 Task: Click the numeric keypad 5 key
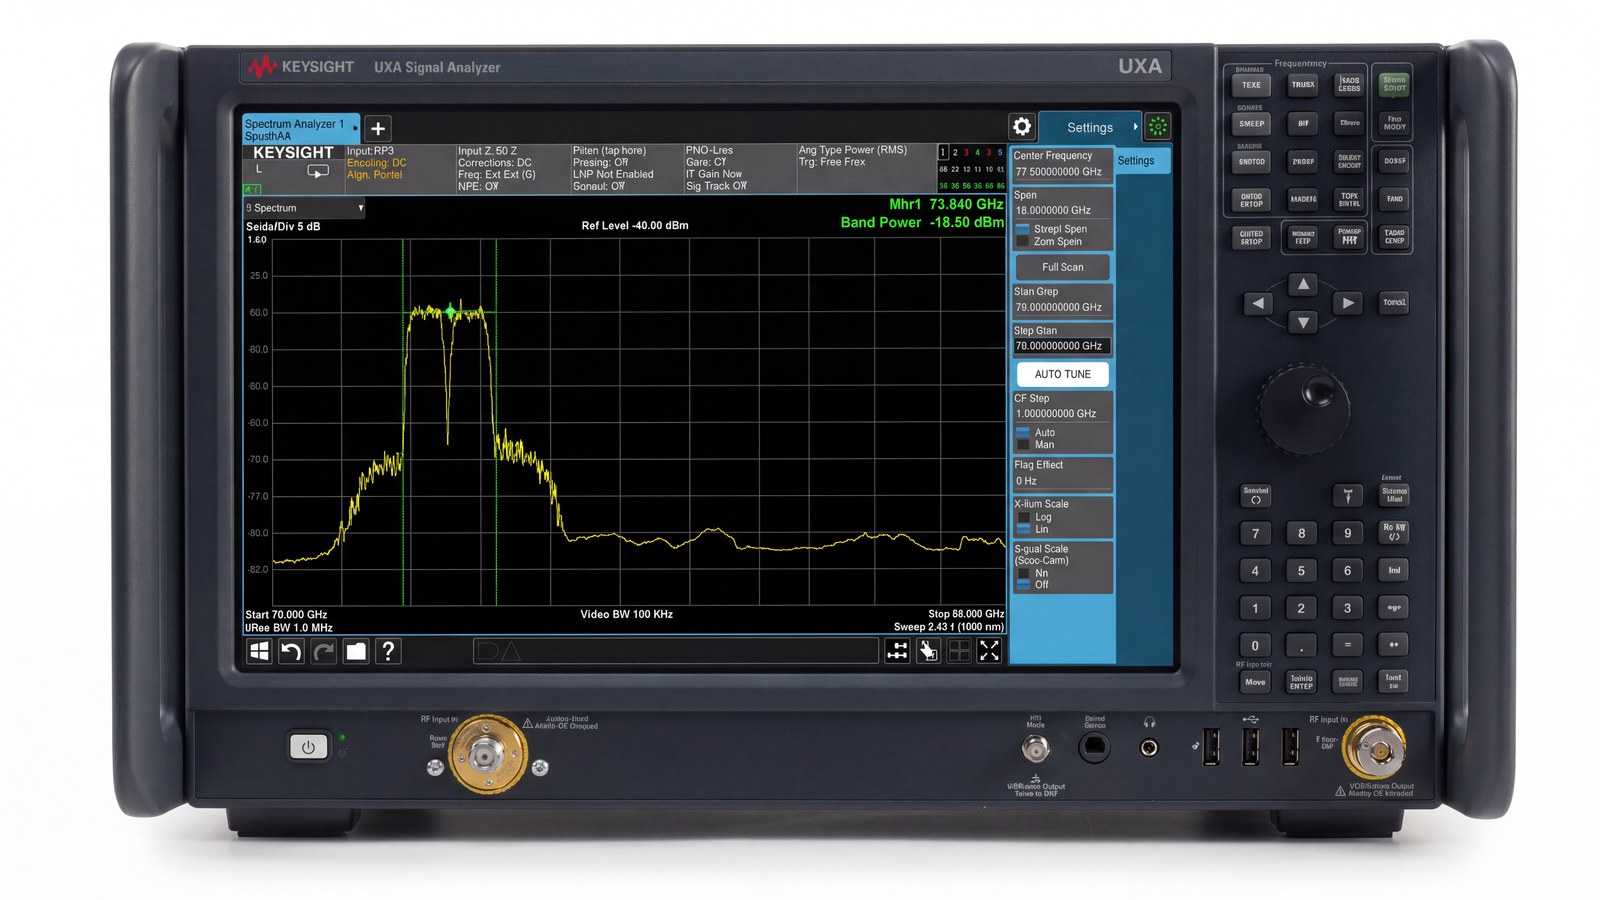tap(1301, 571)
